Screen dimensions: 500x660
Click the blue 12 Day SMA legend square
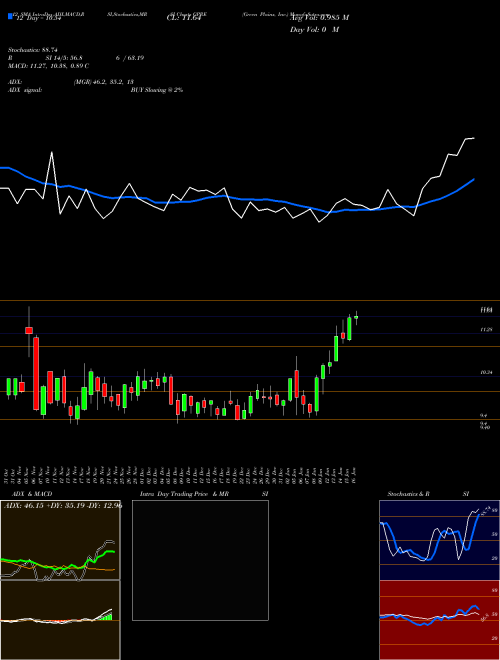pos(10,17)
